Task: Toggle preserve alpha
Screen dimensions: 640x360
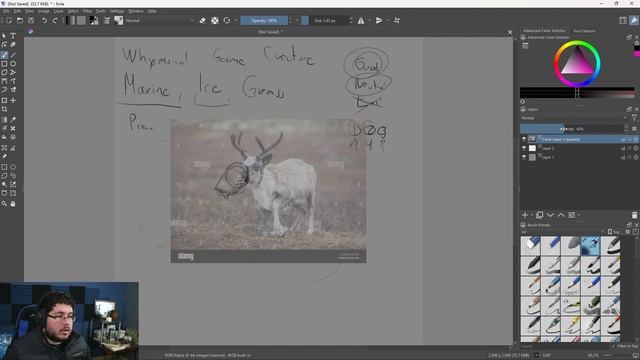Action: point(215,20)
